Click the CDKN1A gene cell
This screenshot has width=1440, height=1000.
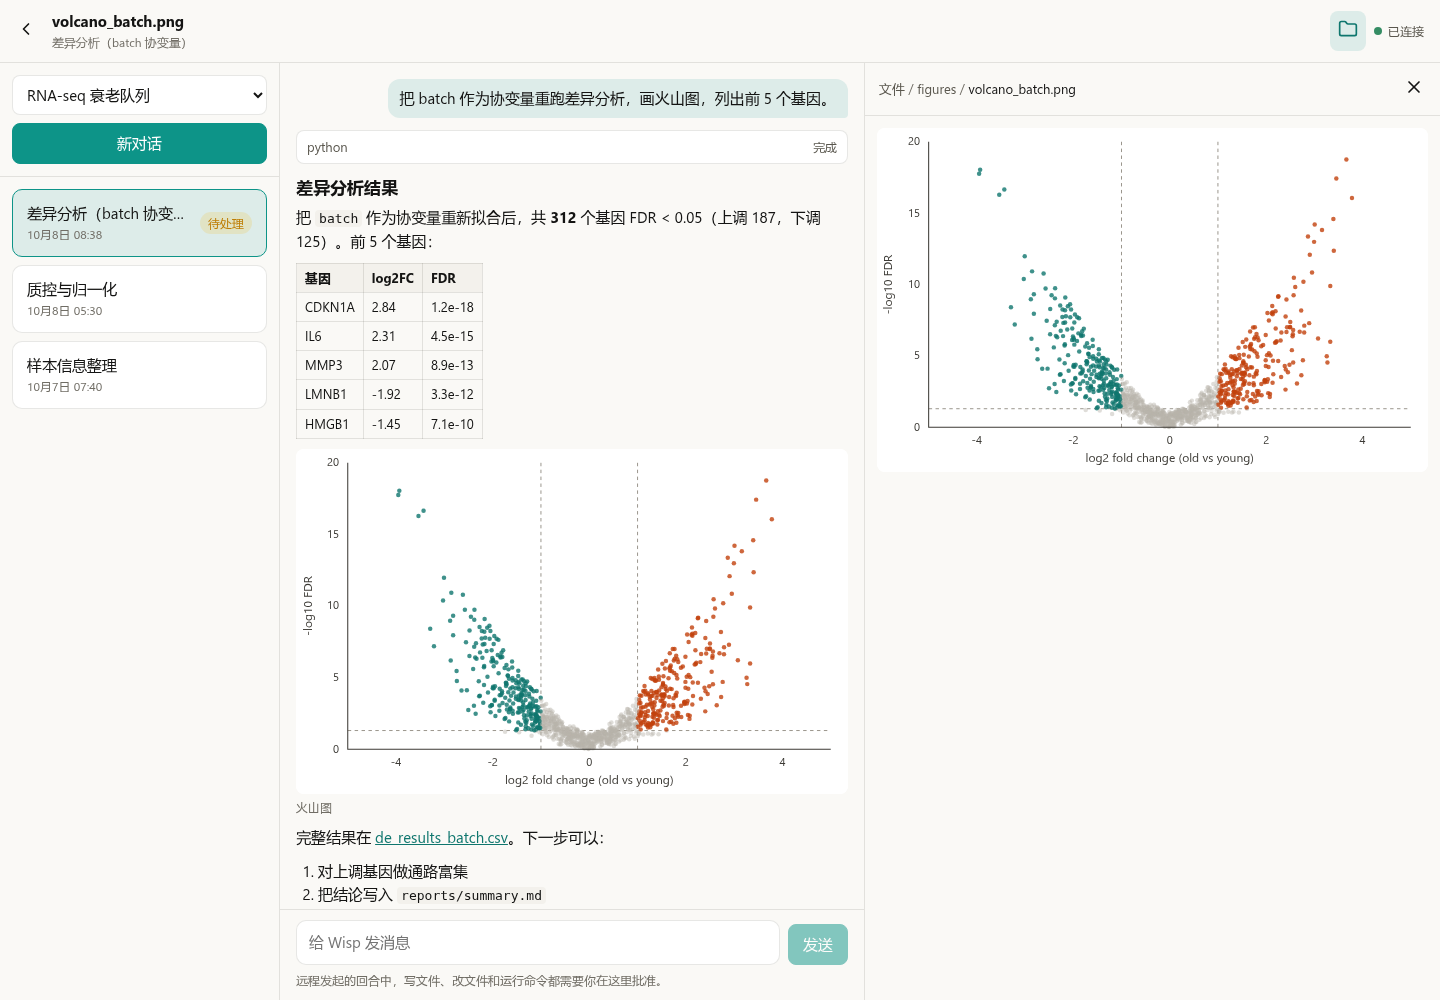330,307
